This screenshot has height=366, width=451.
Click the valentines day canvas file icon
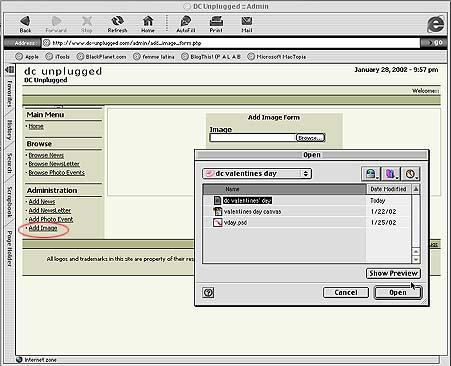[218, 211]
